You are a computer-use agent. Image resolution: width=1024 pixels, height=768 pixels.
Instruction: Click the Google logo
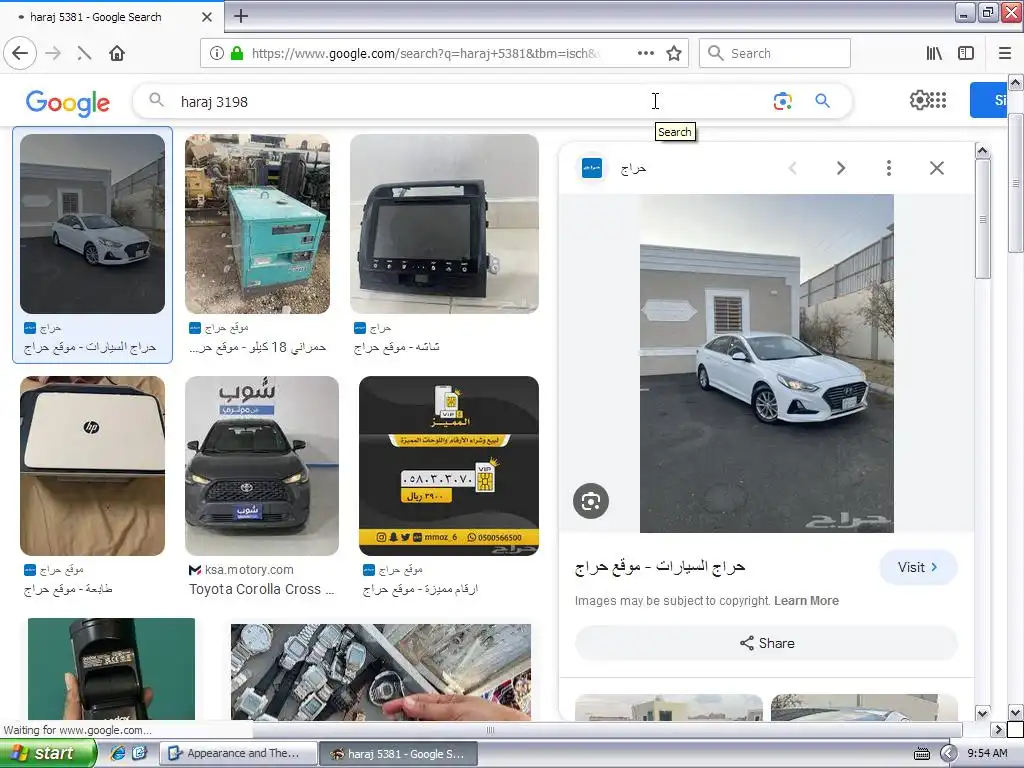[68, 103]
